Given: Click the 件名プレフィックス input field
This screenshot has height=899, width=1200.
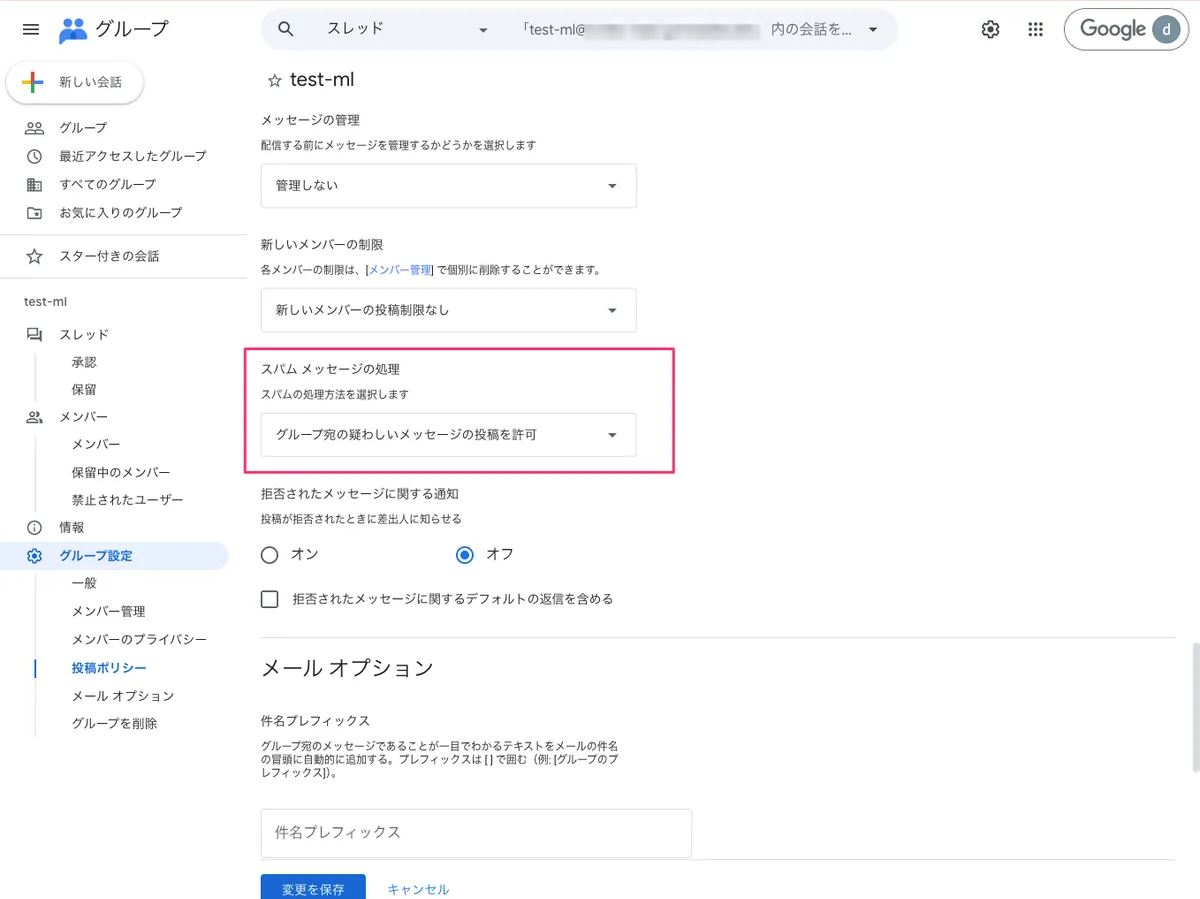Looking at the screenshot, I should click(476, 833).
